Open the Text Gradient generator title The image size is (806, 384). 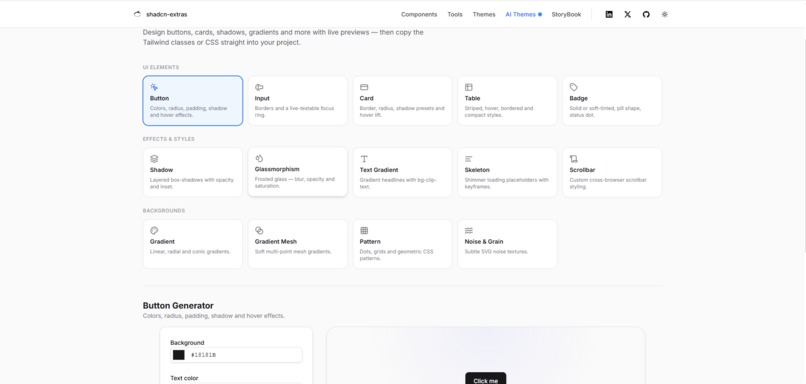[x=379, y=170]
